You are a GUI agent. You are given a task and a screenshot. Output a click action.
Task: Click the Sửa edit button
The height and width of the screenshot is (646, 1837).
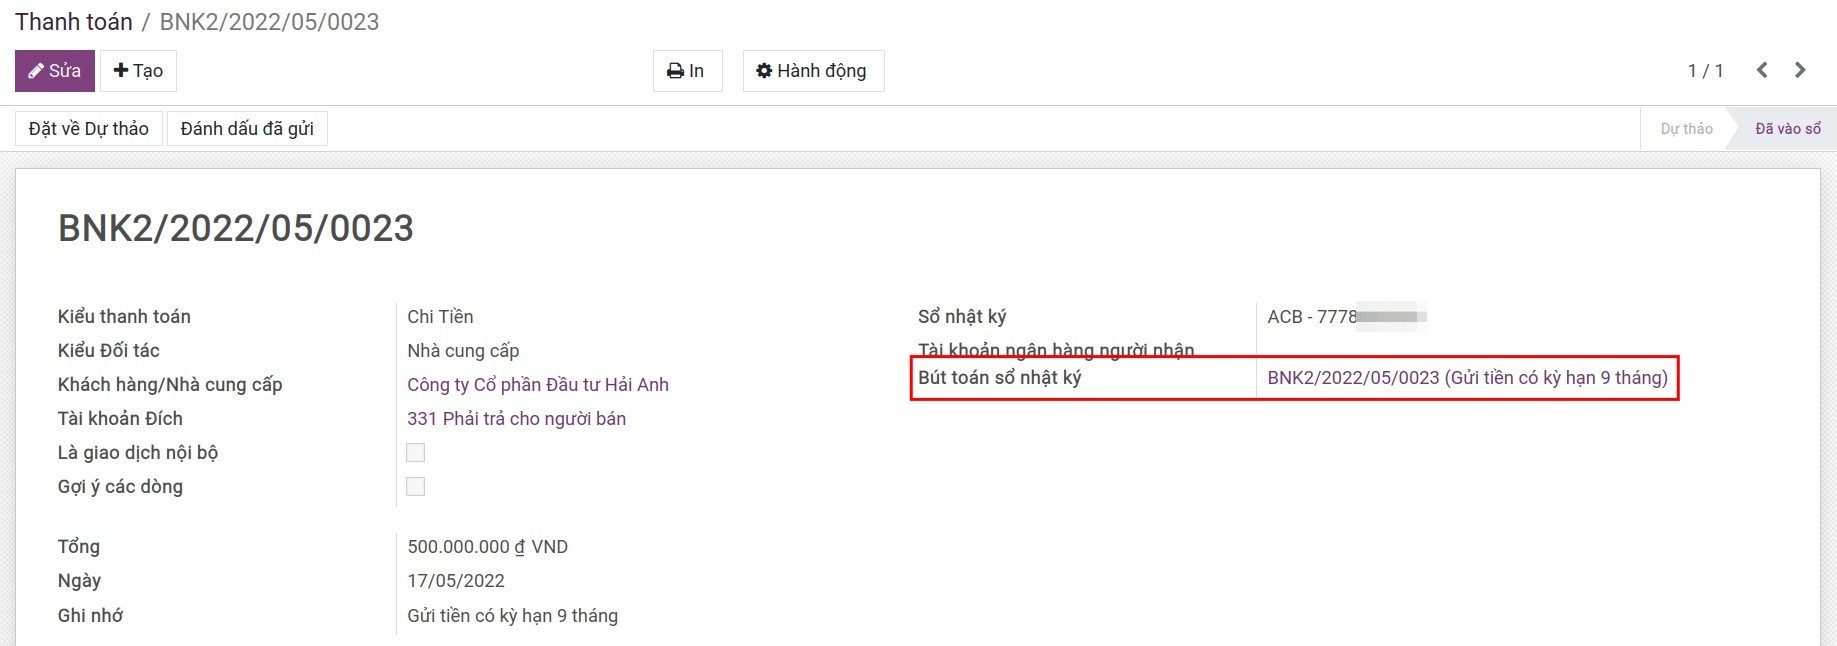55,71
